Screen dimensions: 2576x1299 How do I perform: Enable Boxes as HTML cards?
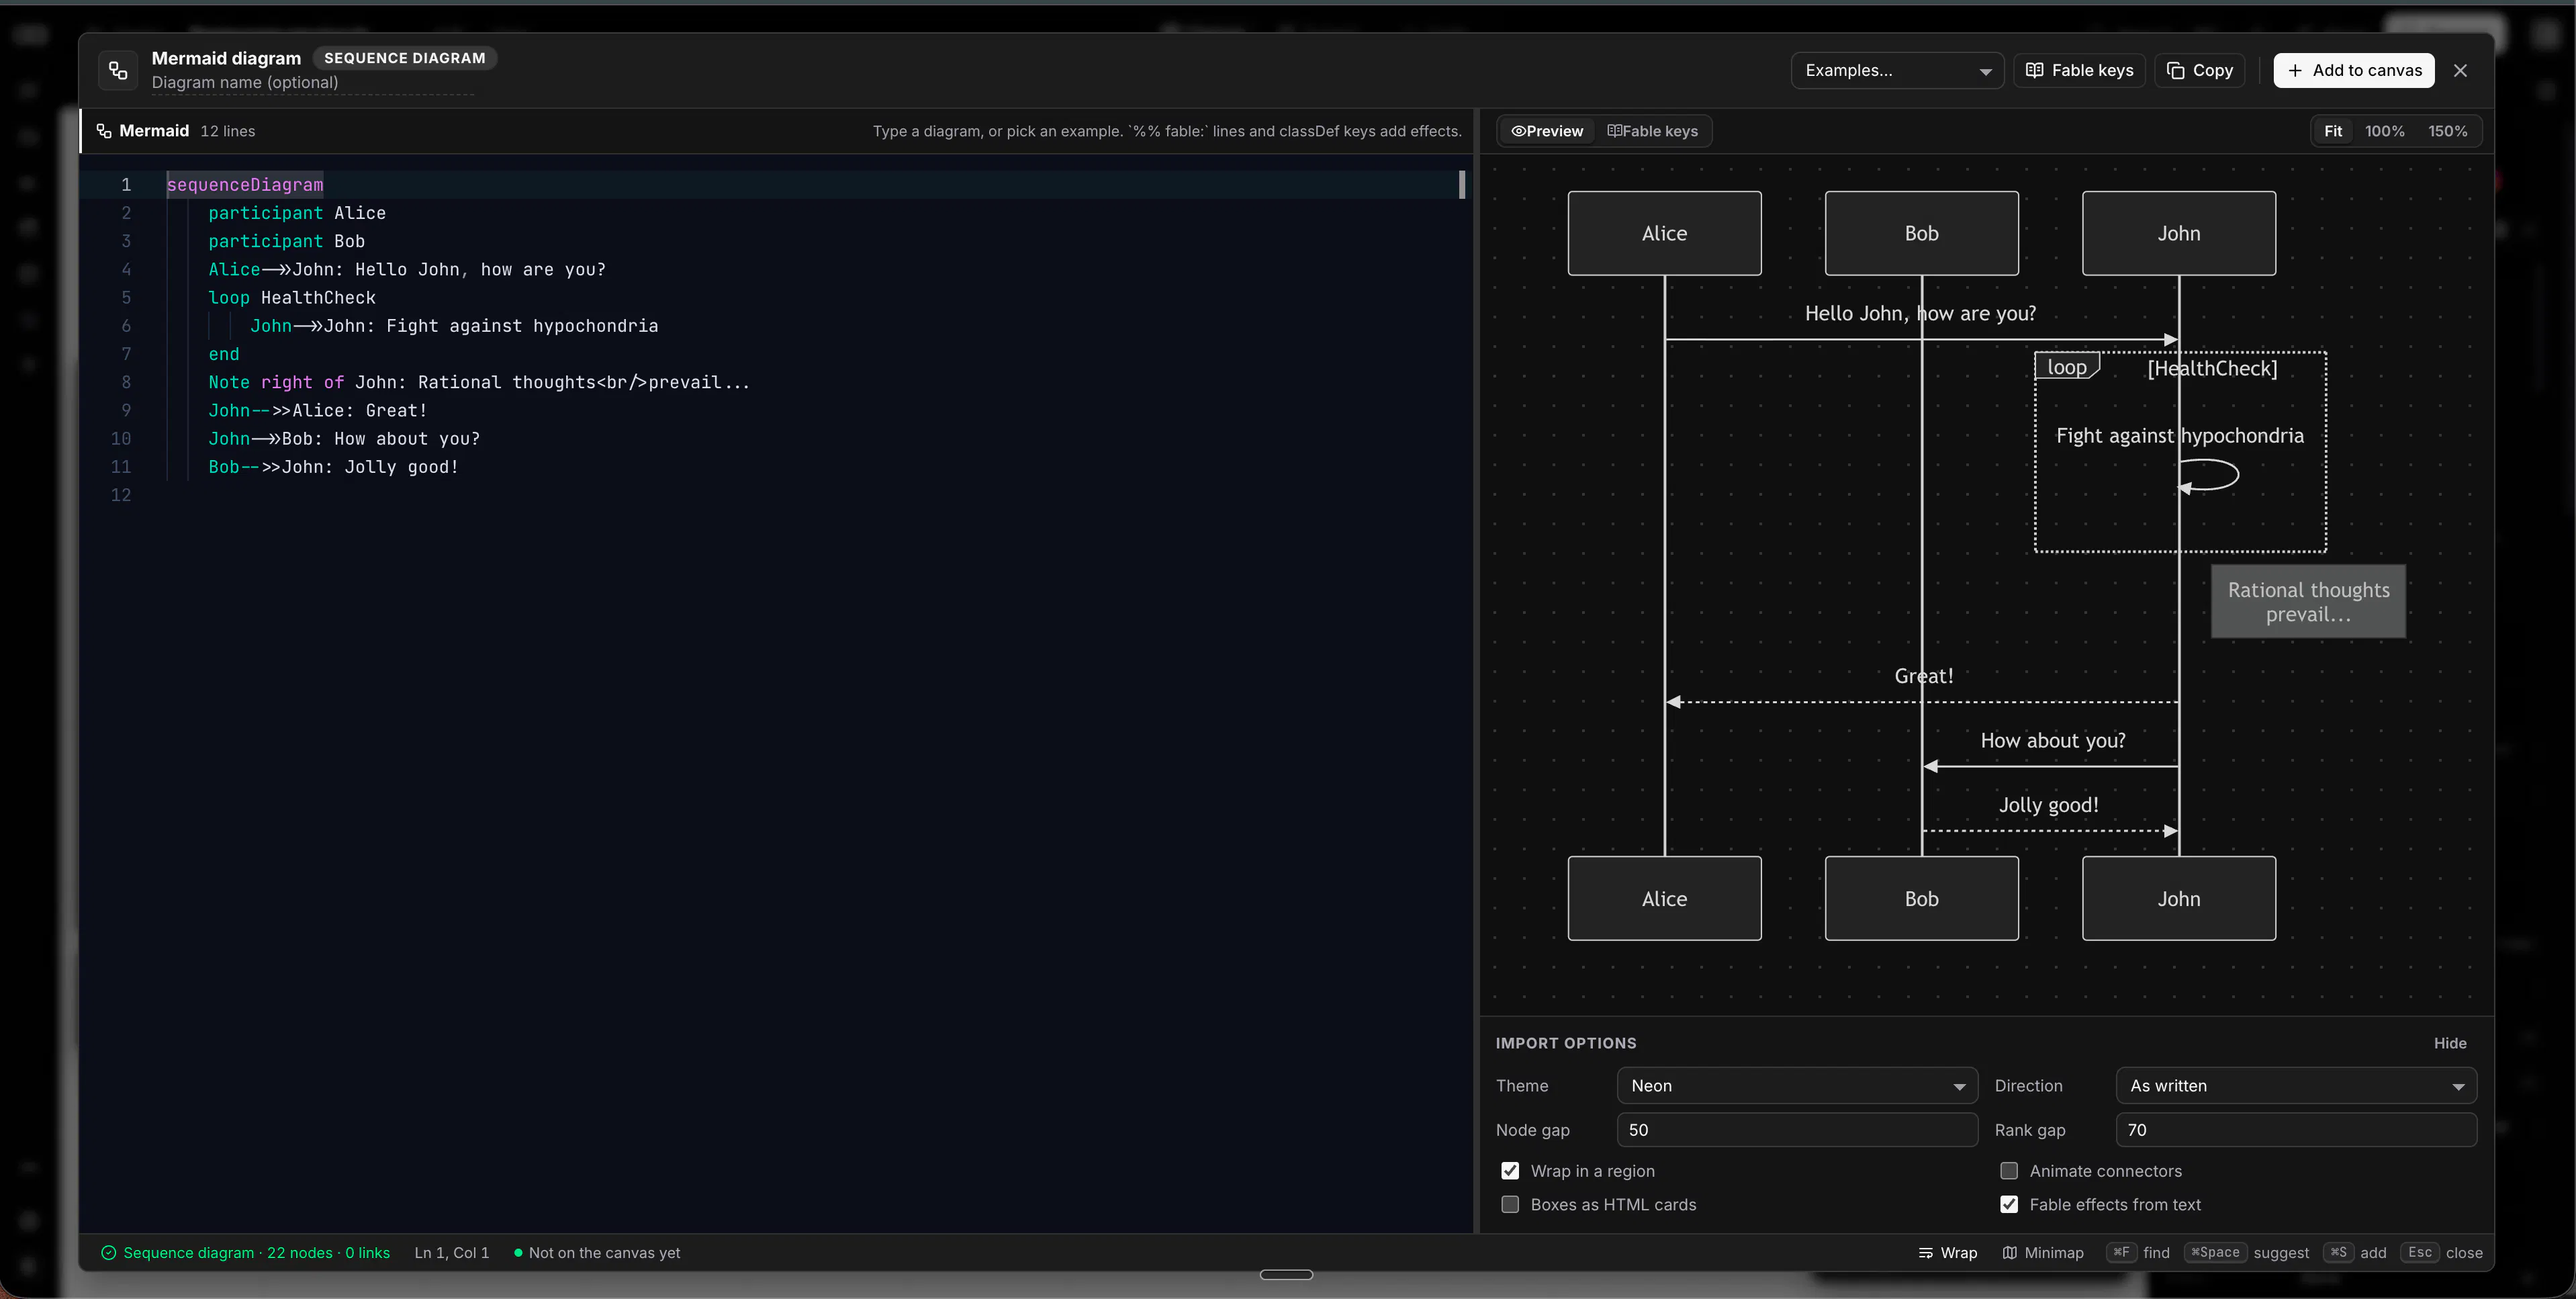1510,1205
